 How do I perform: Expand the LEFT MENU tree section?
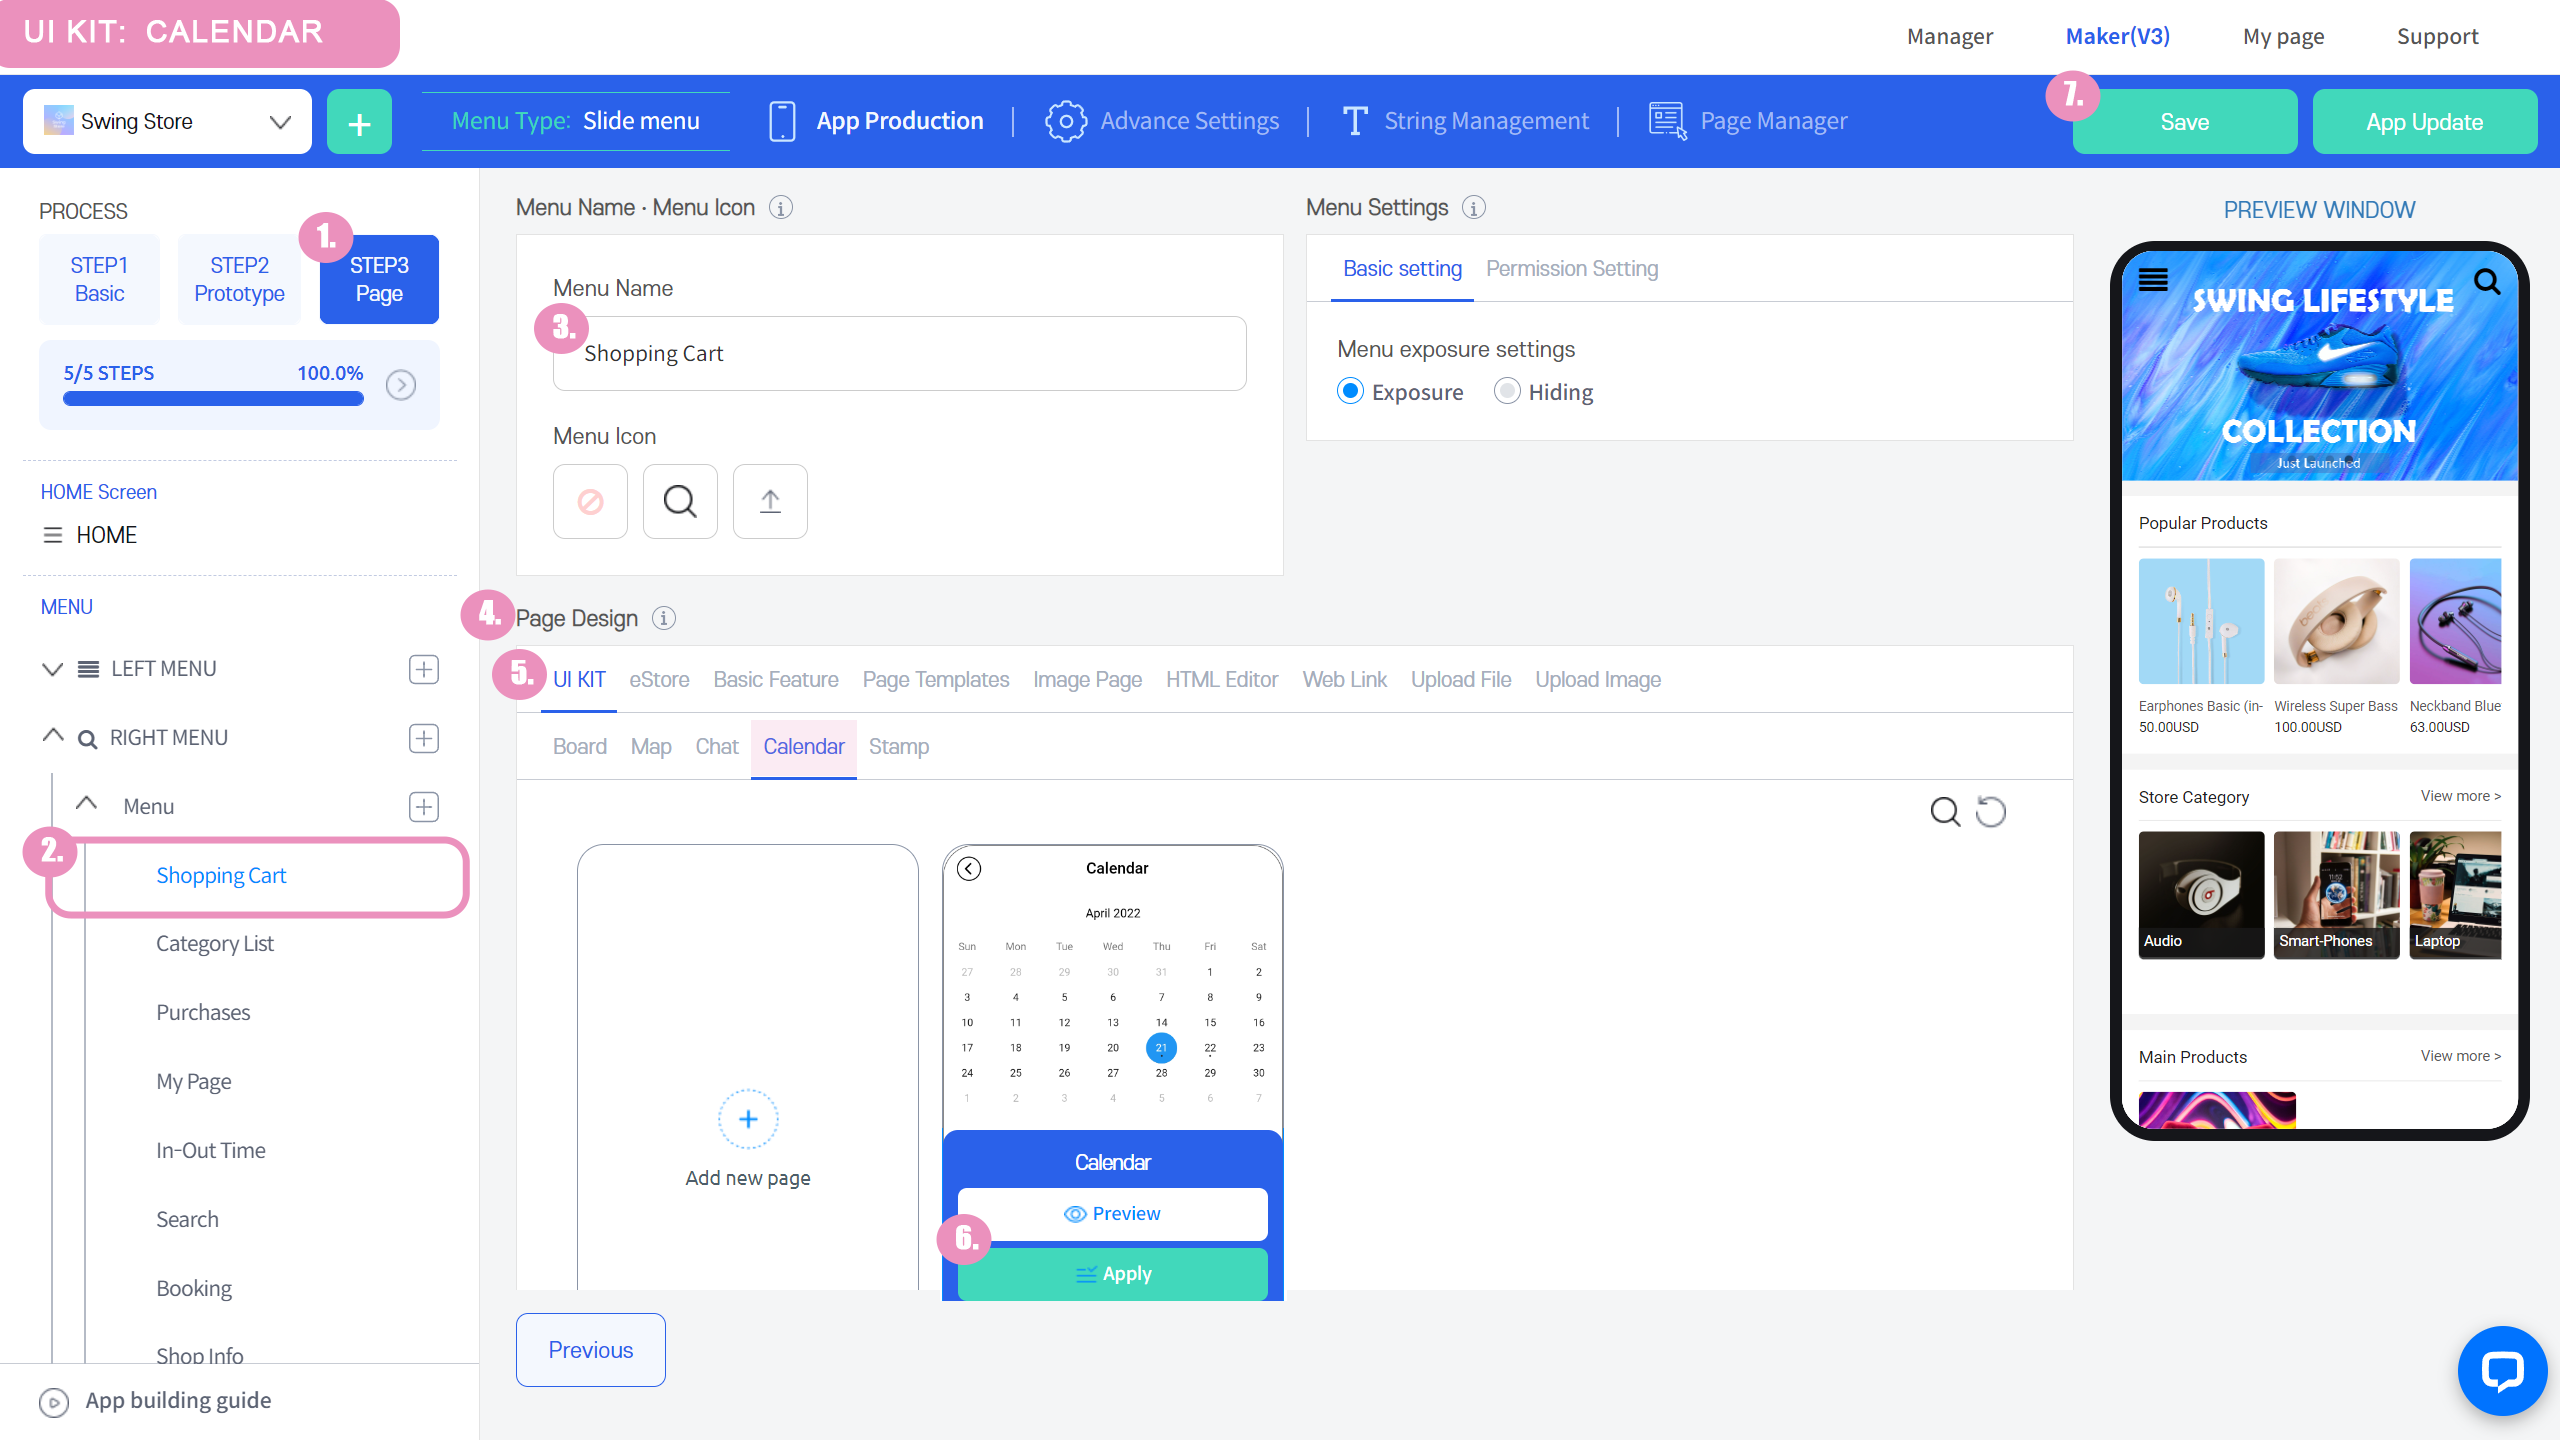pos(53,669)
